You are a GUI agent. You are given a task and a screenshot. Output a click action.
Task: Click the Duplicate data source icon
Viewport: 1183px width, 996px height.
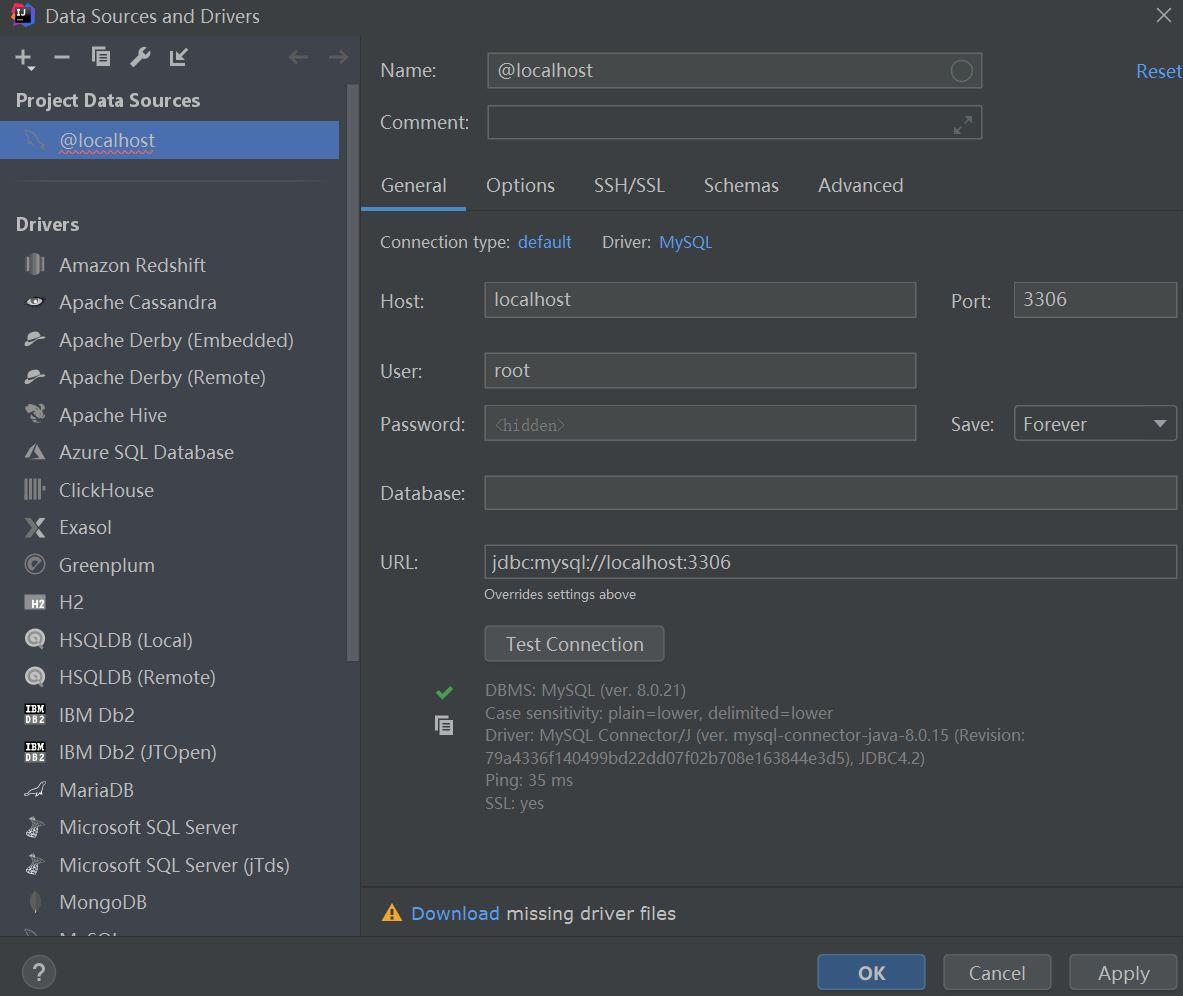101,57
